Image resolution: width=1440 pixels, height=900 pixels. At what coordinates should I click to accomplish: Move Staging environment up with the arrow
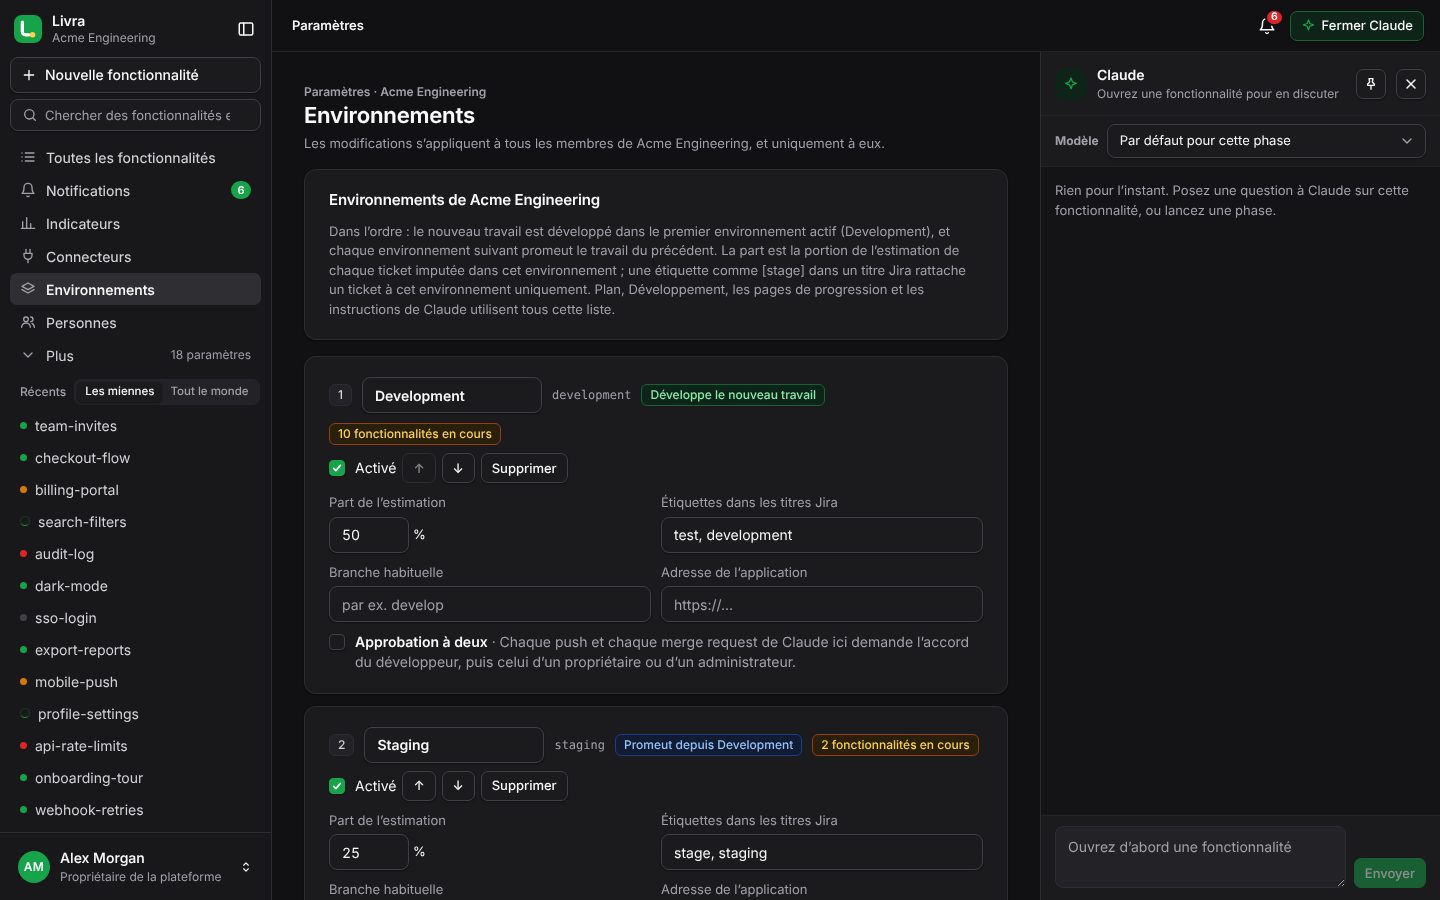419,786
